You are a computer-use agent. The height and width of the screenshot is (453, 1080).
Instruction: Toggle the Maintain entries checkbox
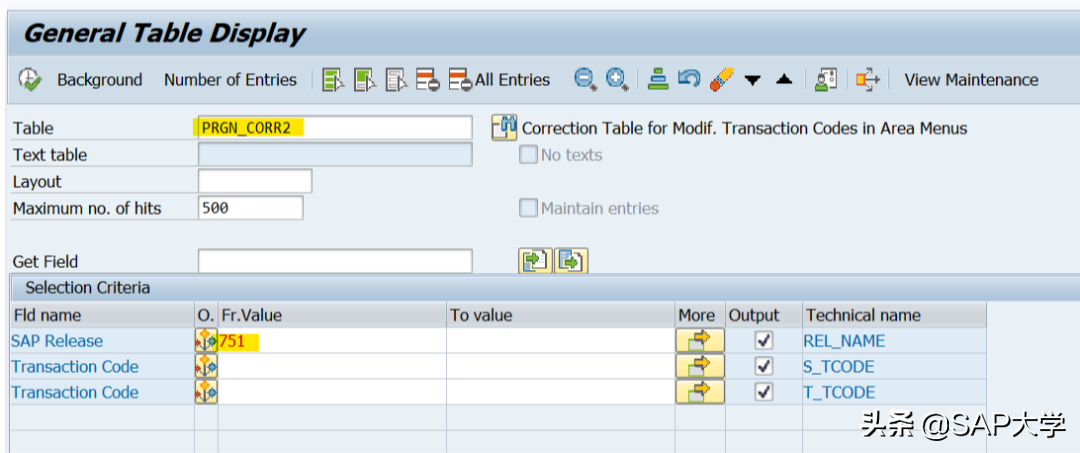coord(528,208)
